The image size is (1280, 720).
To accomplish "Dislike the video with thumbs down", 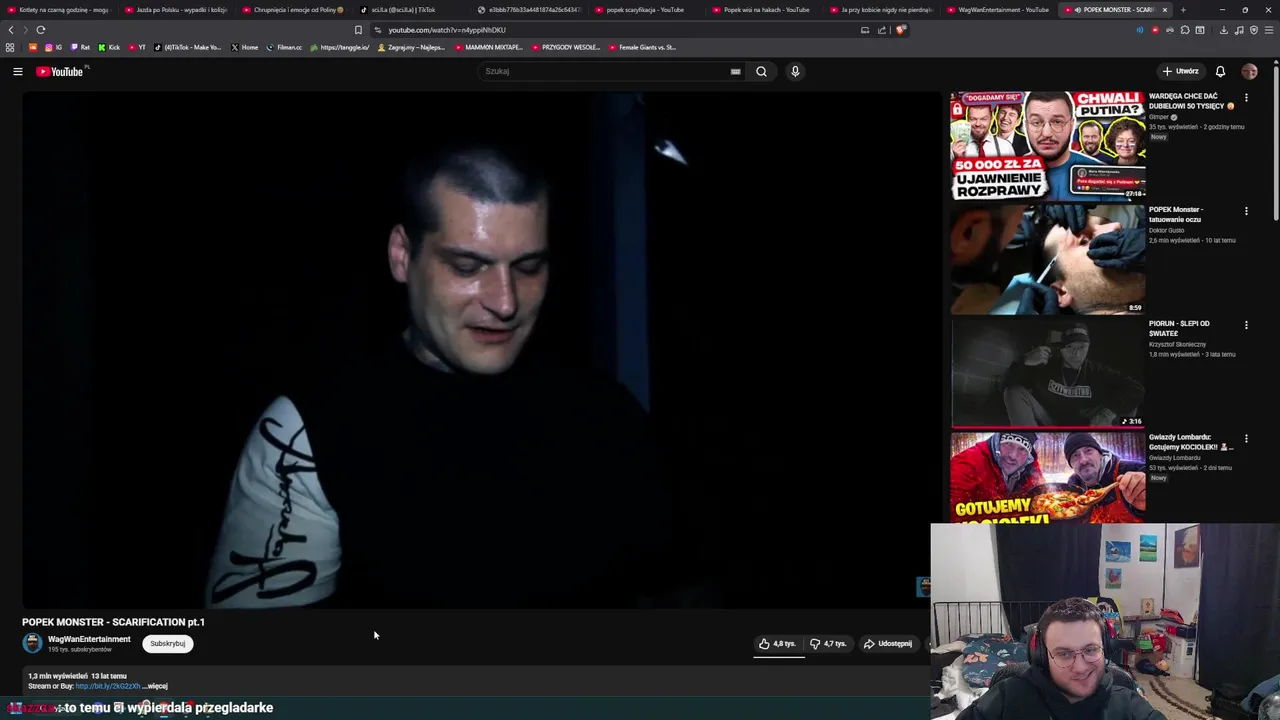I will click(x=828, y=644).
